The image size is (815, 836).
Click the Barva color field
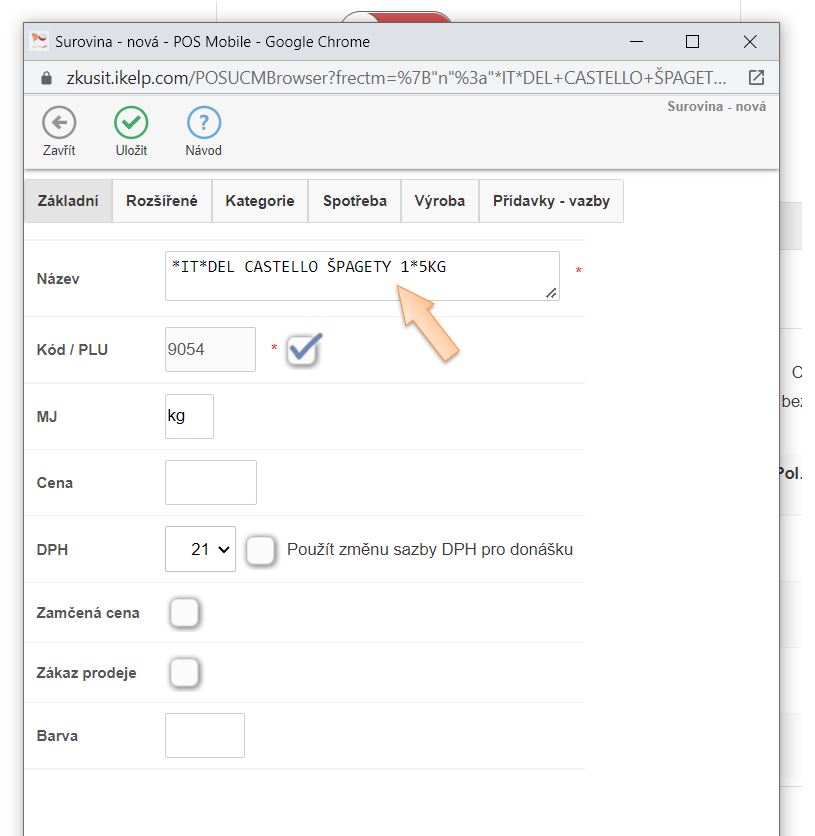[x=204, y=735]
